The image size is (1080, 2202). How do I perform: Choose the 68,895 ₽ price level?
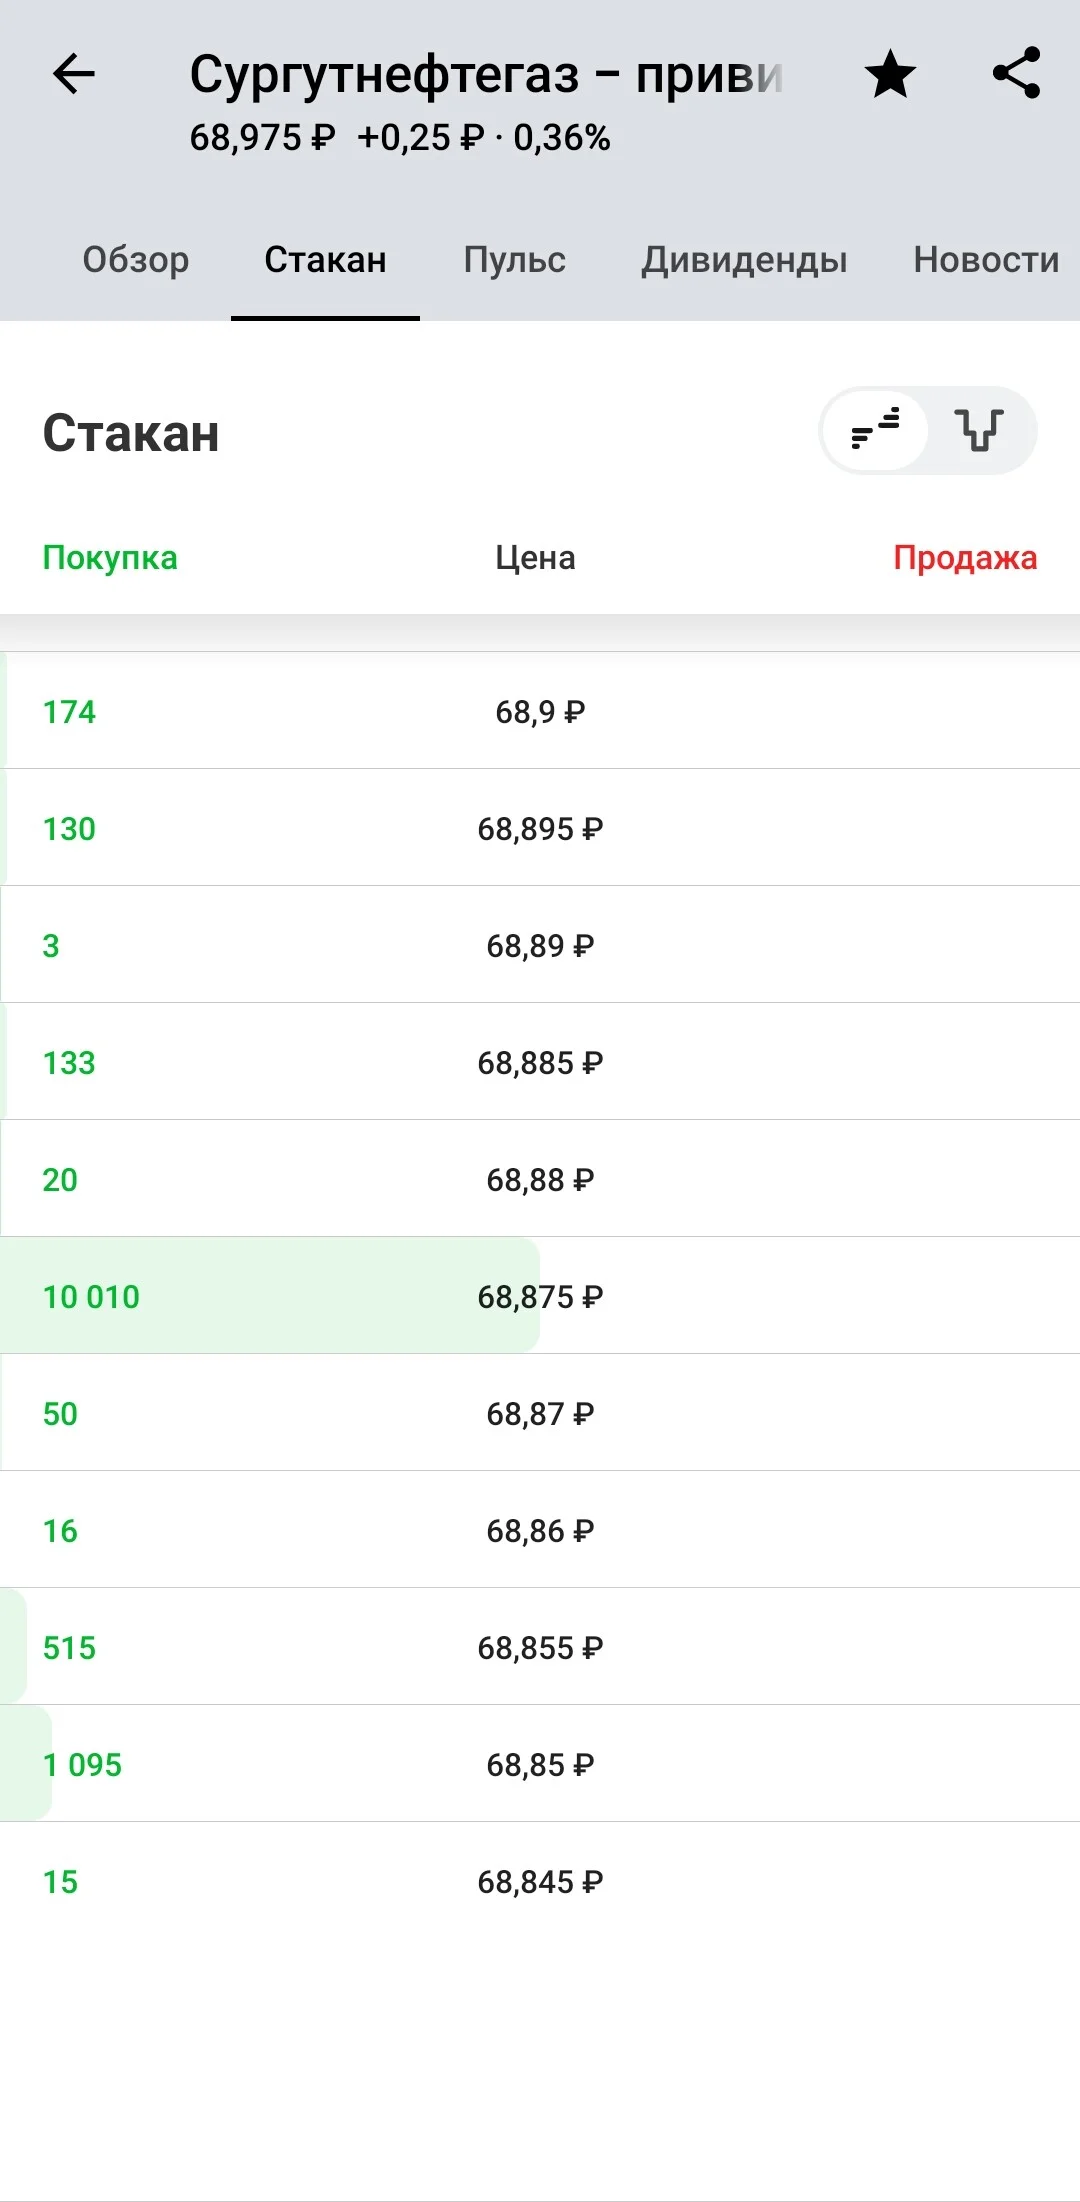[540, 828]
